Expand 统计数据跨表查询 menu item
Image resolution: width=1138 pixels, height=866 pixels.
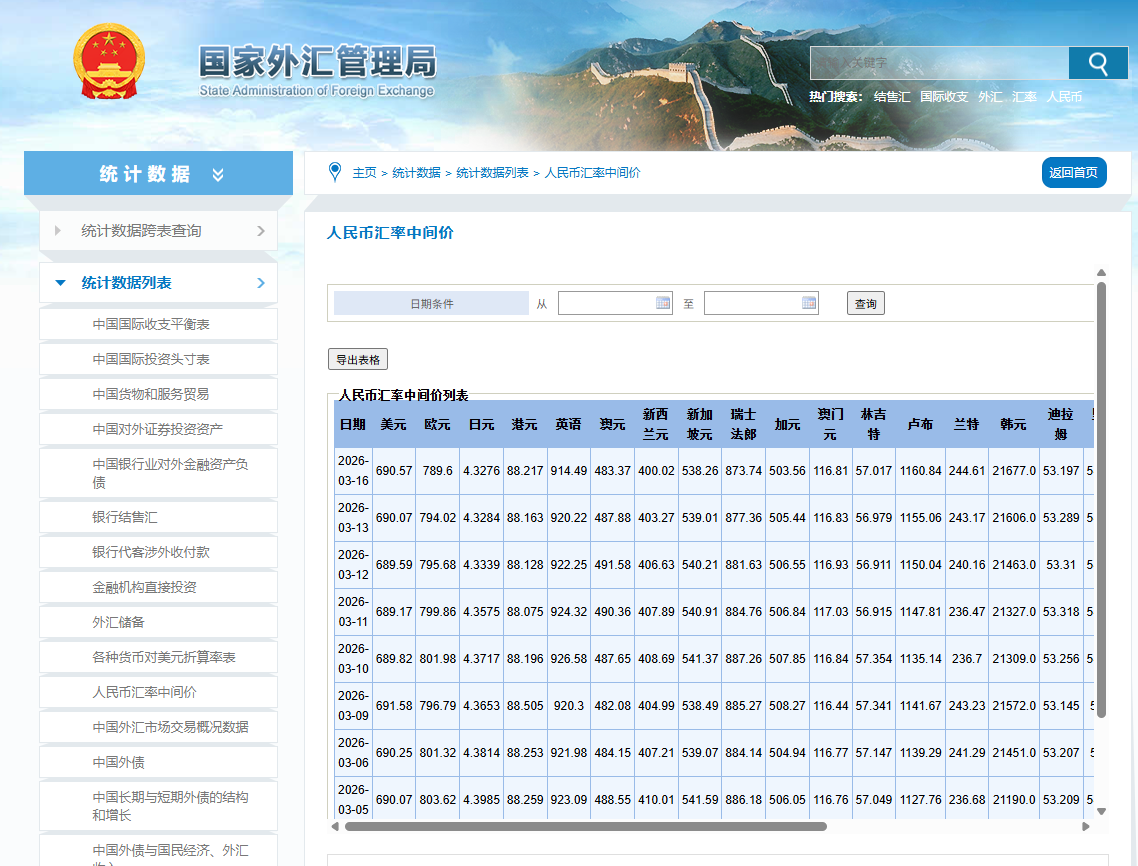[158, 231]
